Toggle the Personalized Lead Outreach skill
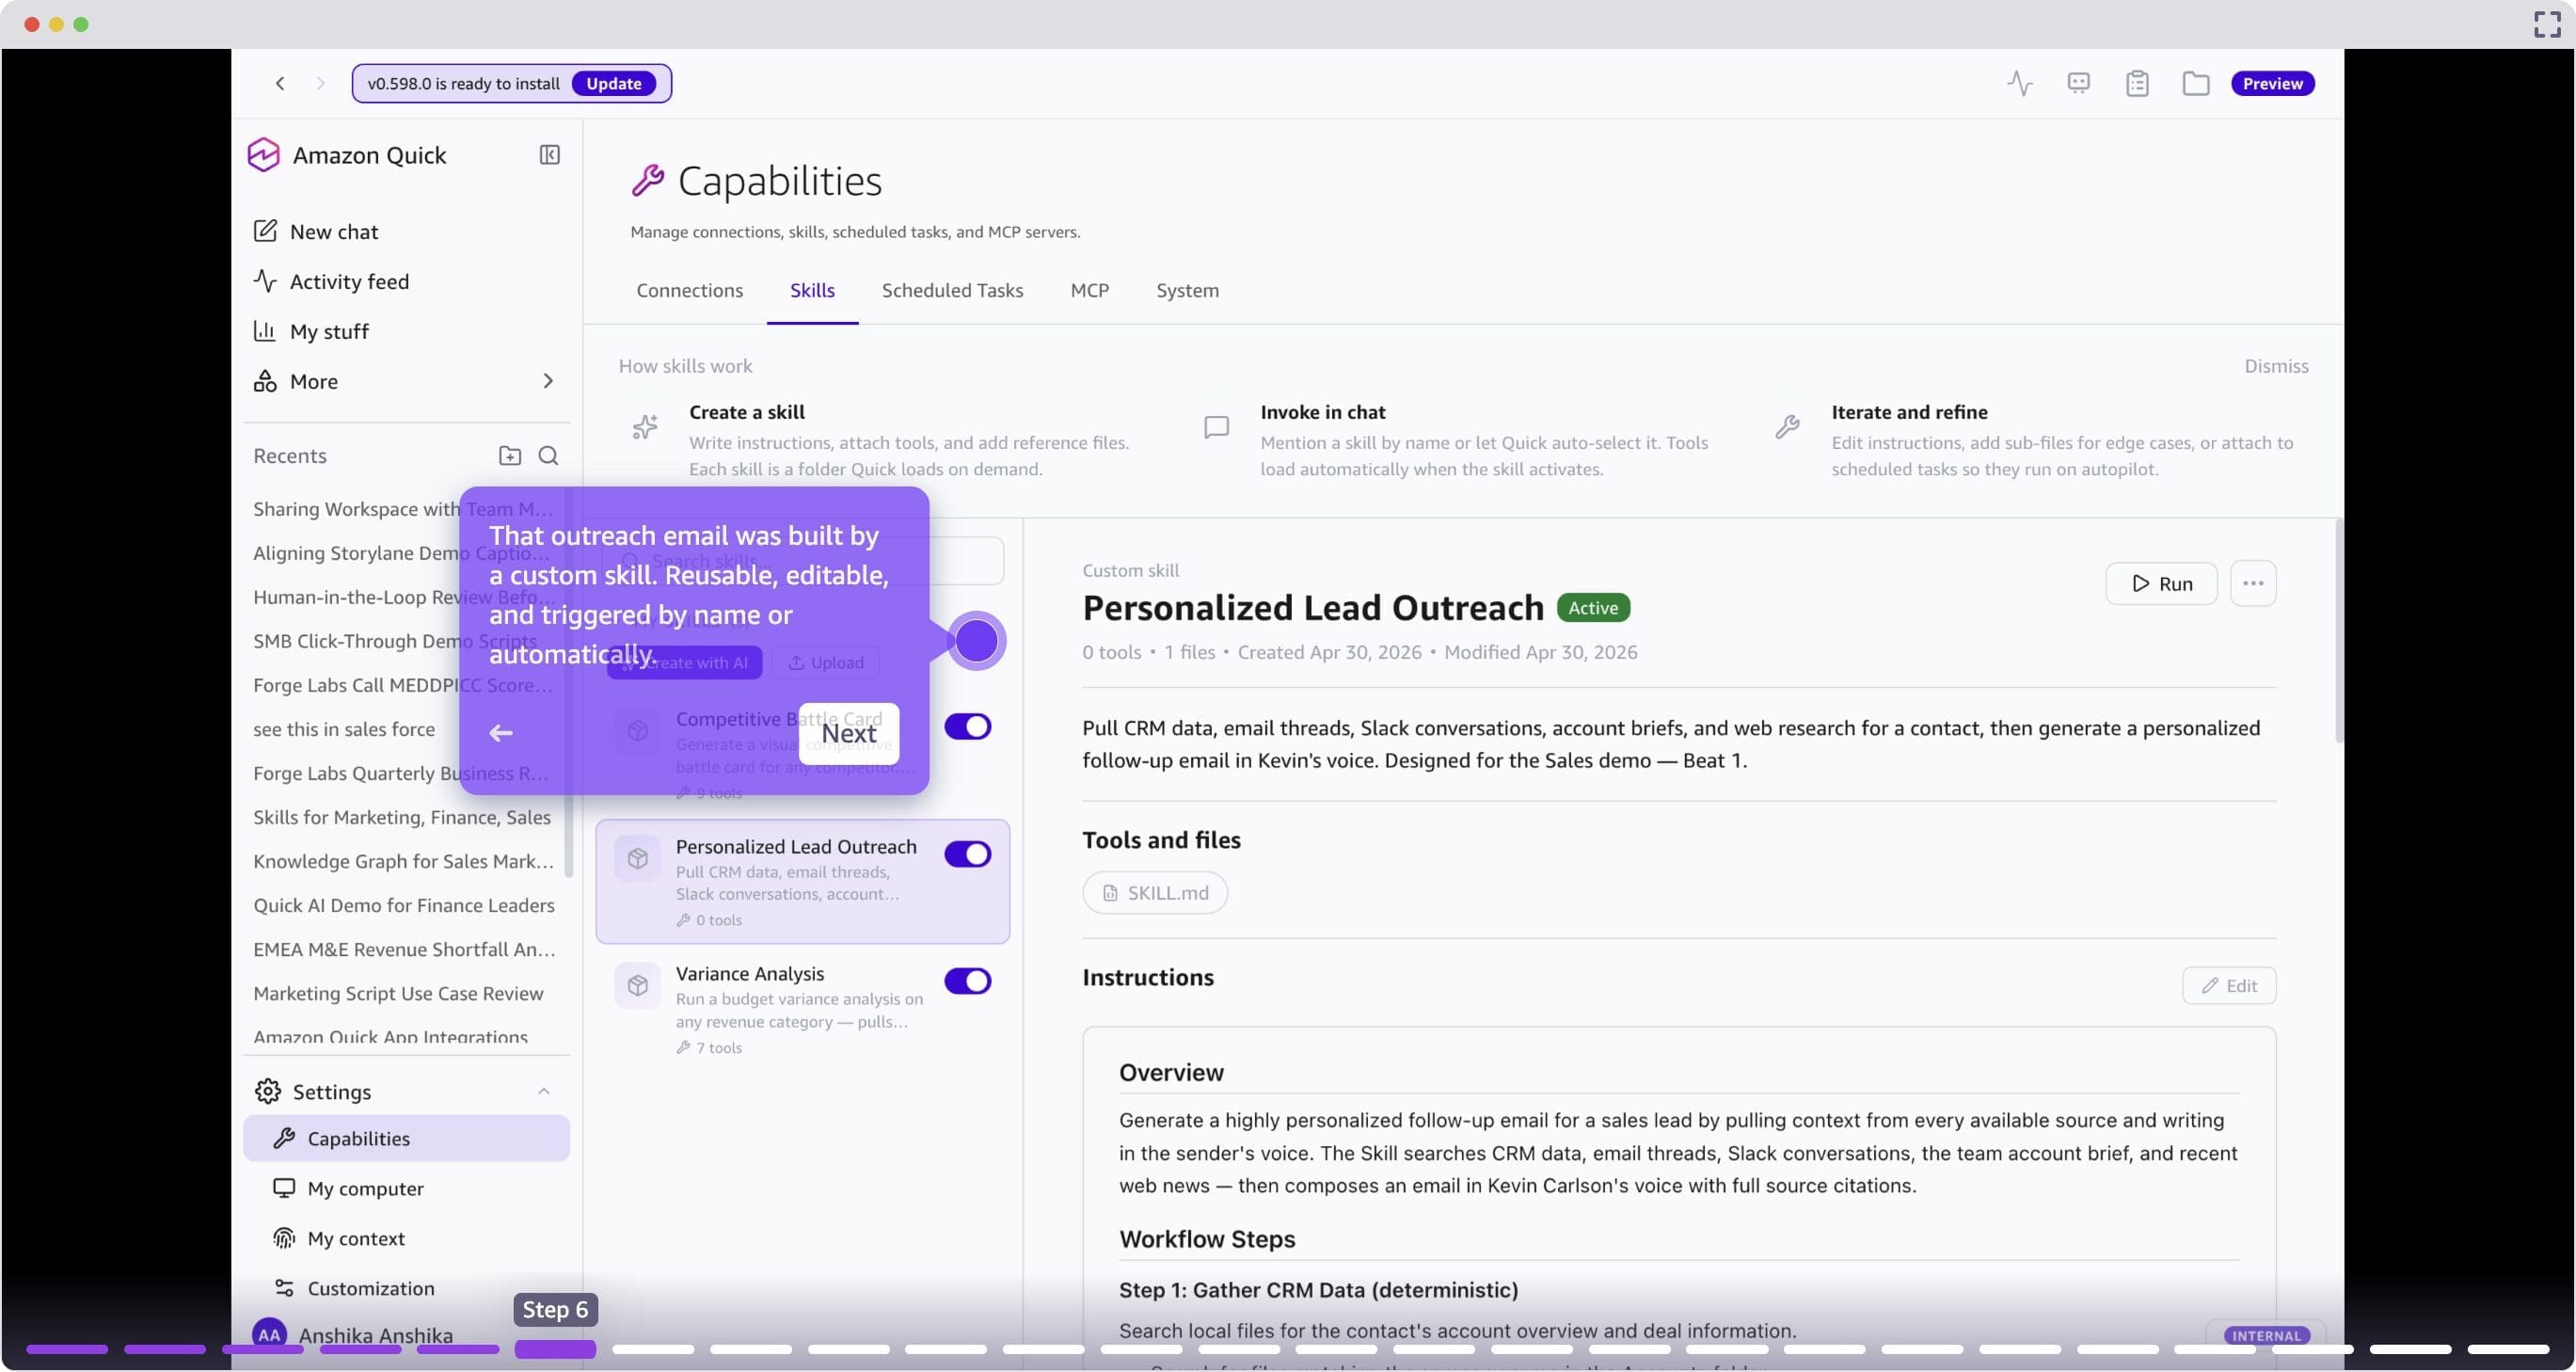Screen dimensions: 2576x1372 967,853
